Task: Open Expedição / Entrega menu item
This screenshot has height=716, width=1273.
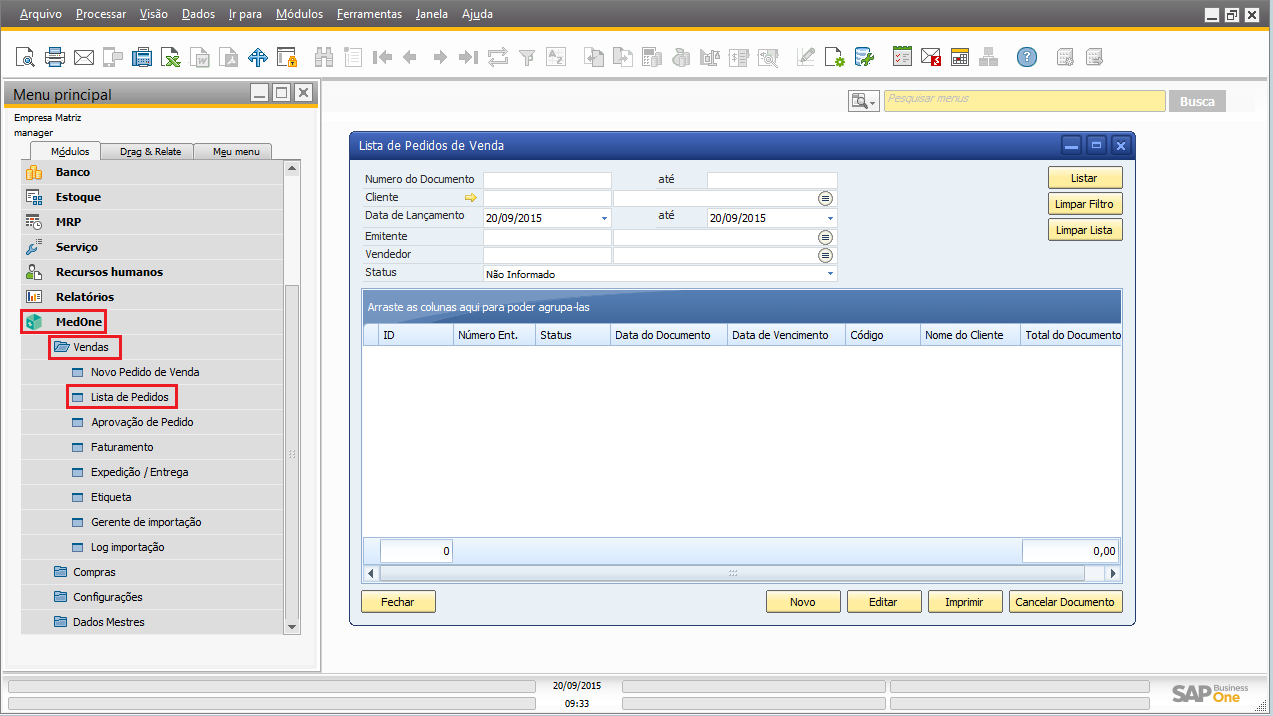Action: [x=139, y=472]
